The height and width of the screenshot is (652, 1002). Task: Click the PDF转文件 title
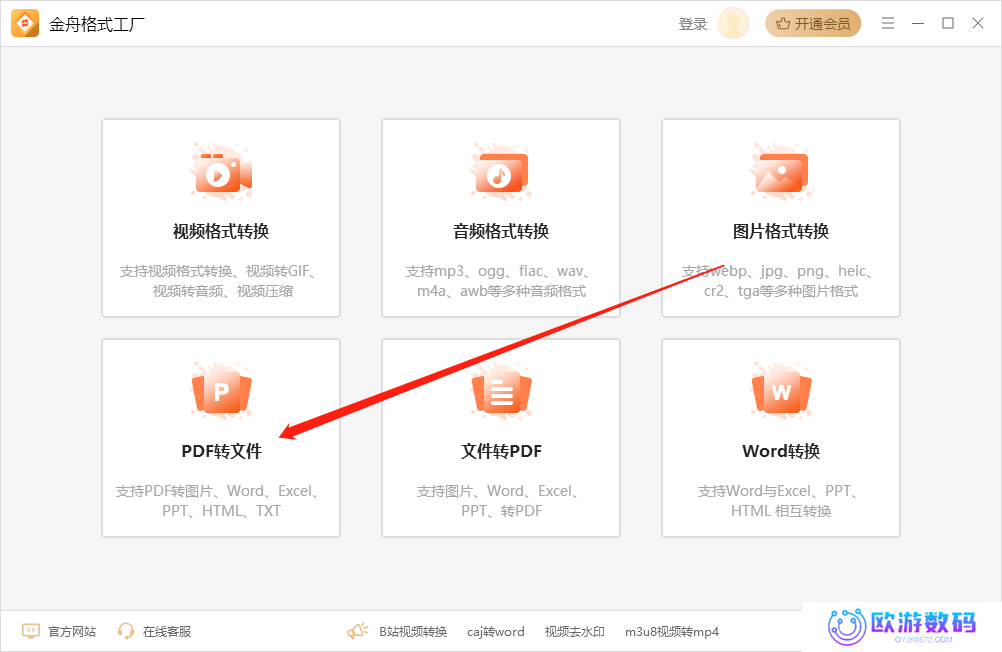(222, 451)
